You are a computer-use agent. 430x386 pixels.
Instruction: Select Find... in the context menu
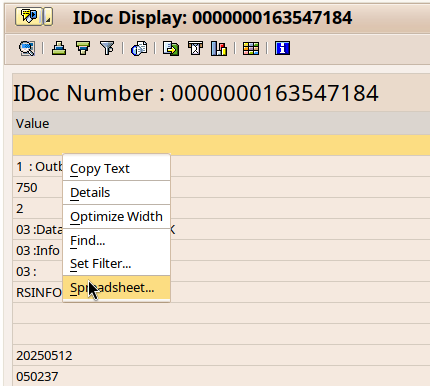click(116, 241)
